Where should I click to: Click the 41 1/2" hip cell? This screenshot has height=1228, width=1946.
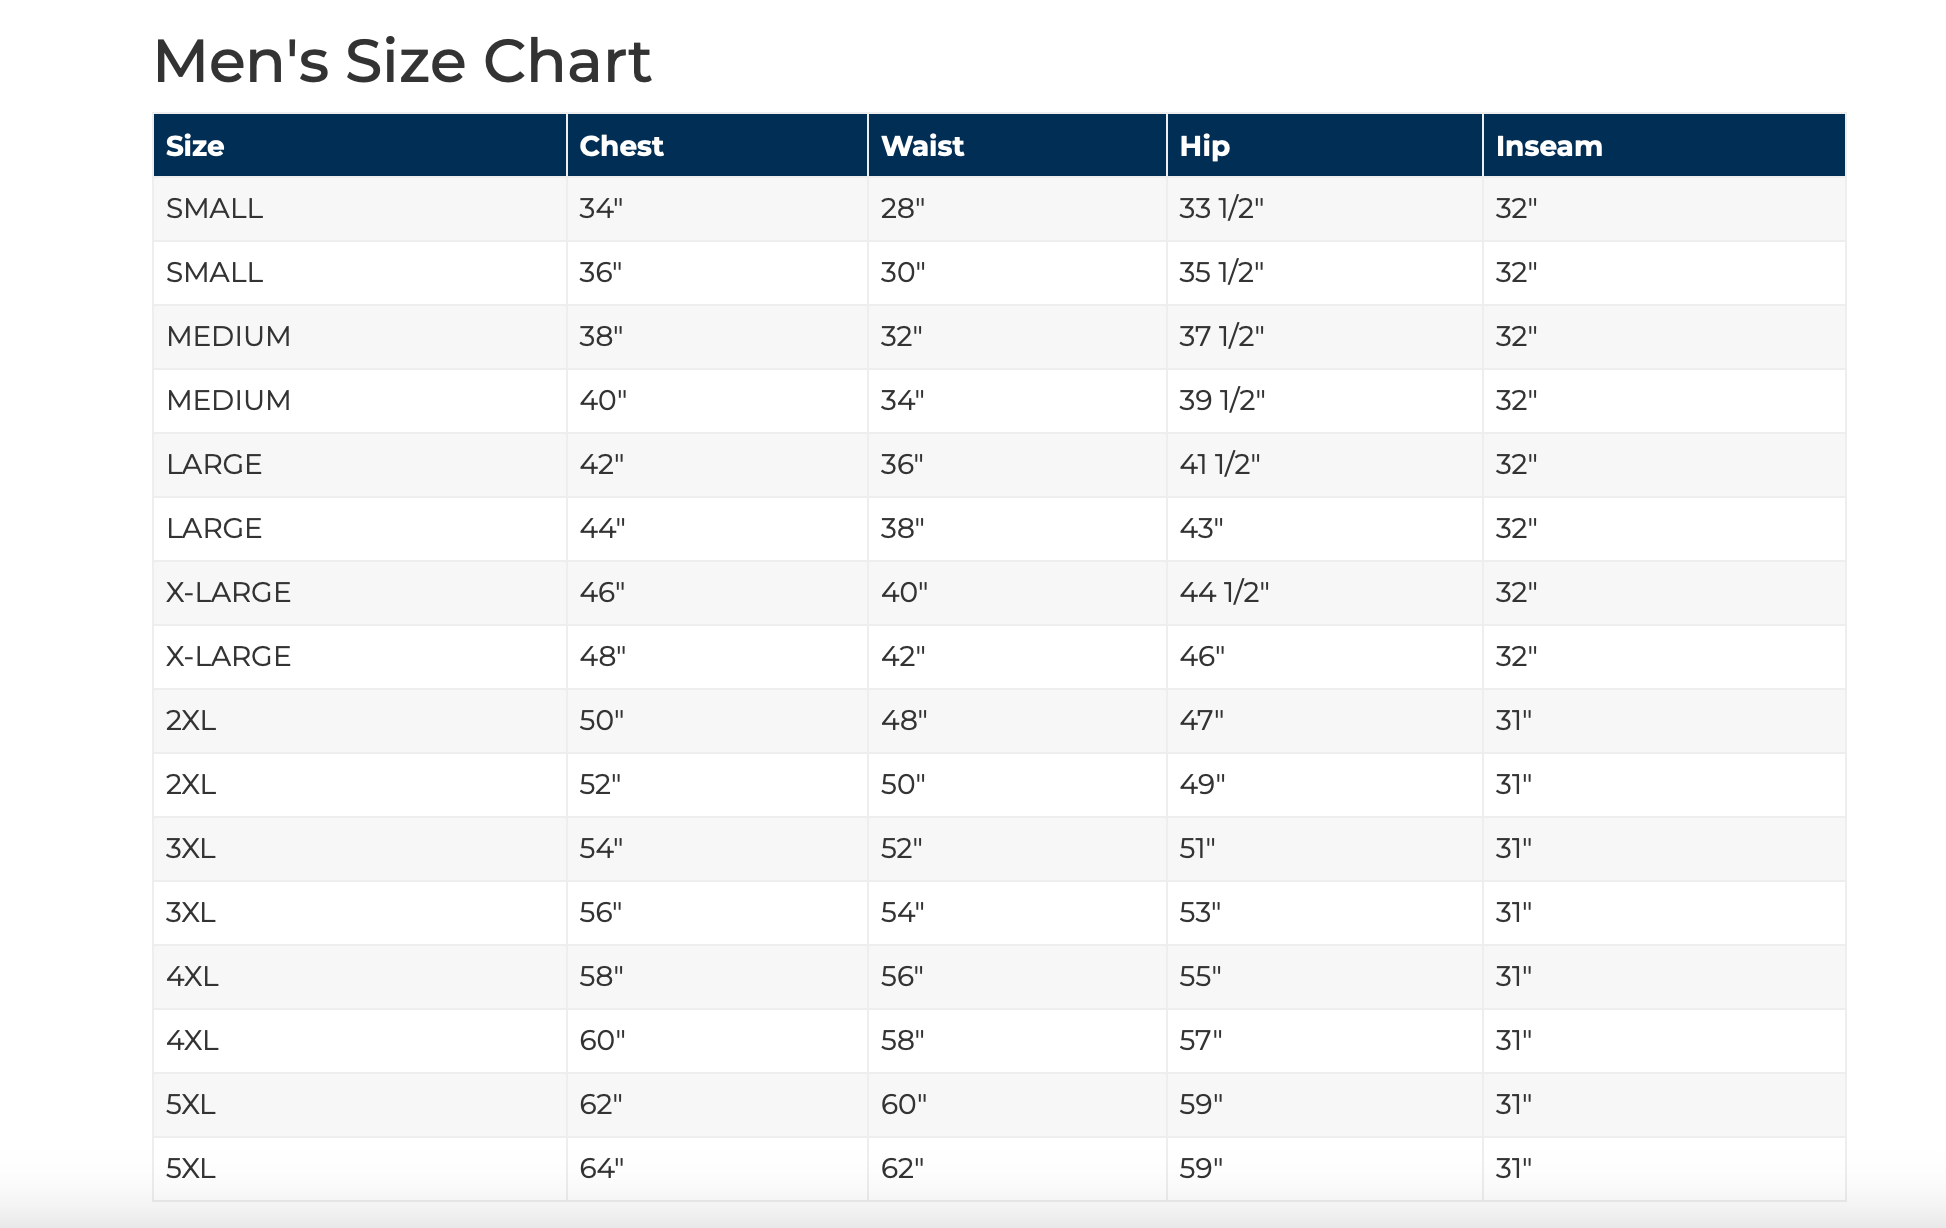click(1219, 465)
